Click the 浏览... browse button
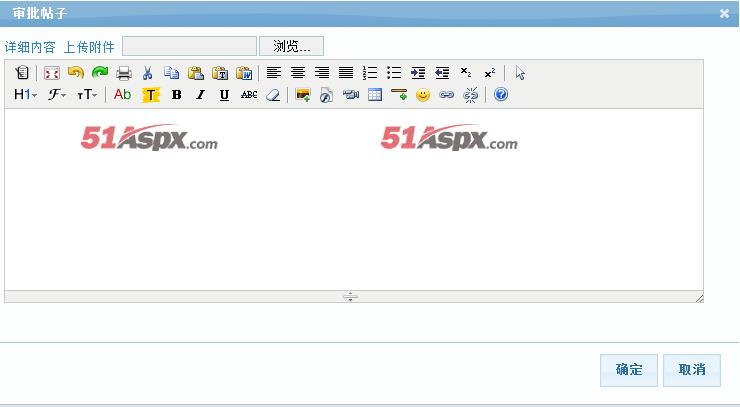Image resolution: width=740 pixels, height=407 pixels. (x=292, y=46)
